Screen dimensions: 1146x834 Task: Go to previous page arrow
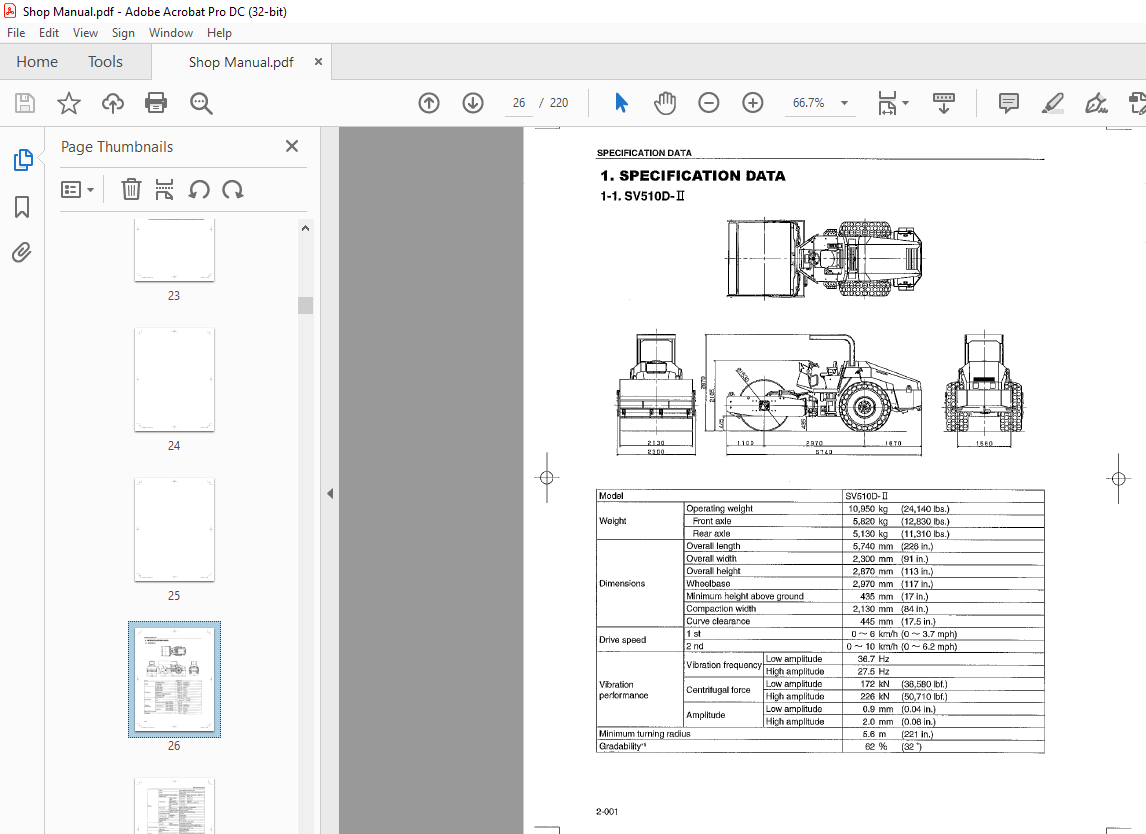pyautogui.click(x=429, y=103)
